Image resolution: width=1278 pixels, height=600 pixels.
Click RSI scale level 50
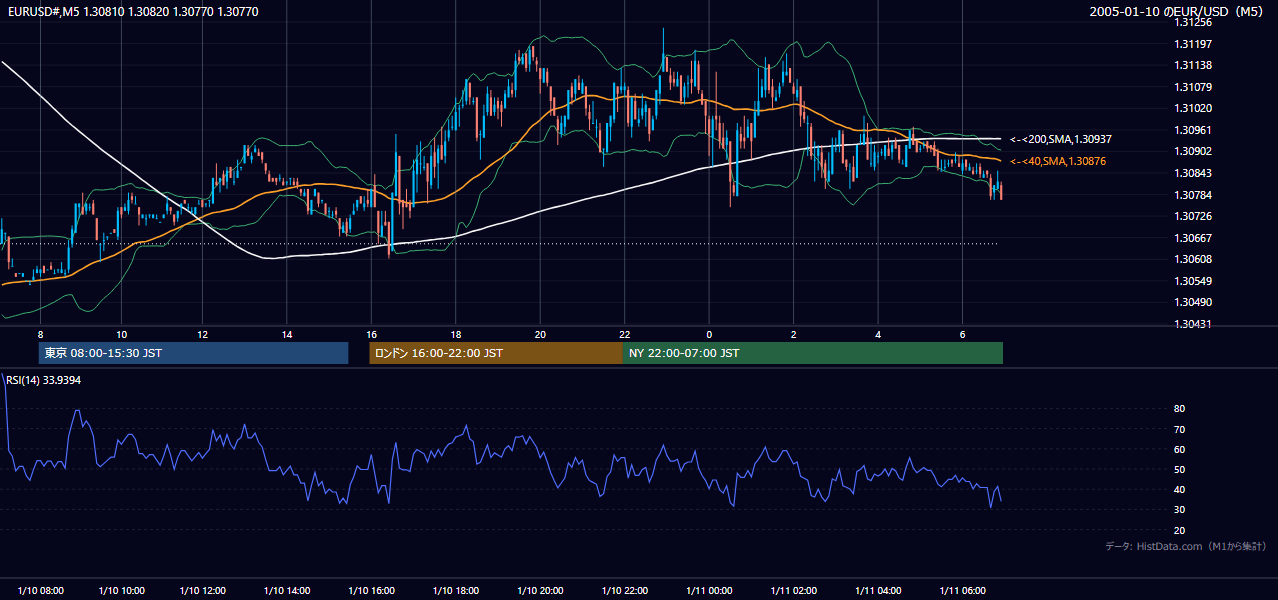[1180, 469]
